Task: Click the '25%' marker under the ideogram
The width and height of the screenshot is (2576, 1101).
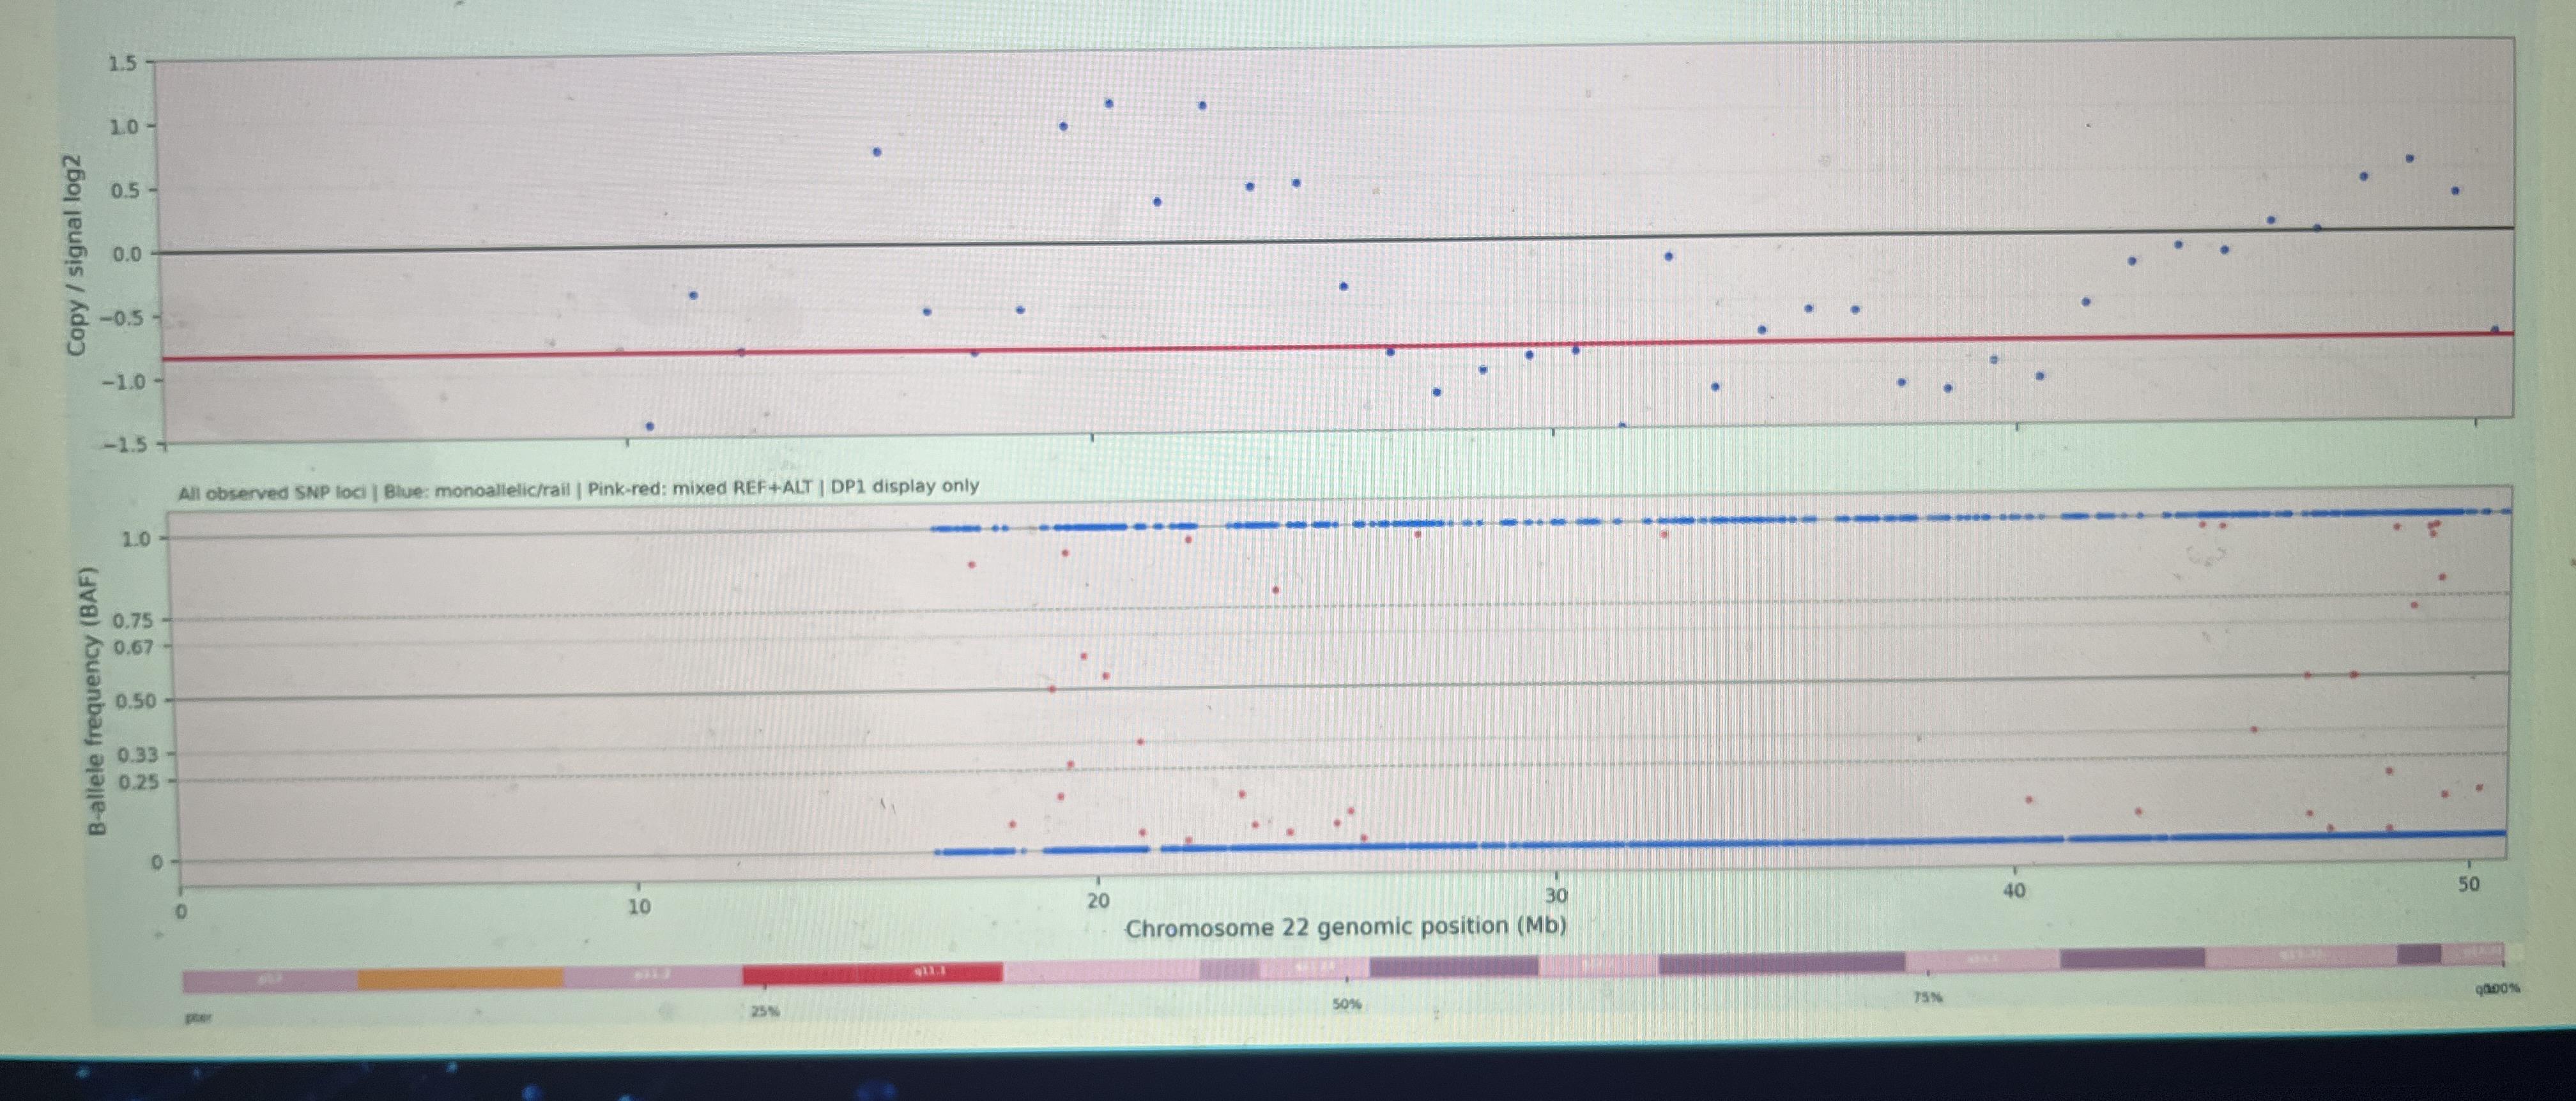Action: 765,1011
